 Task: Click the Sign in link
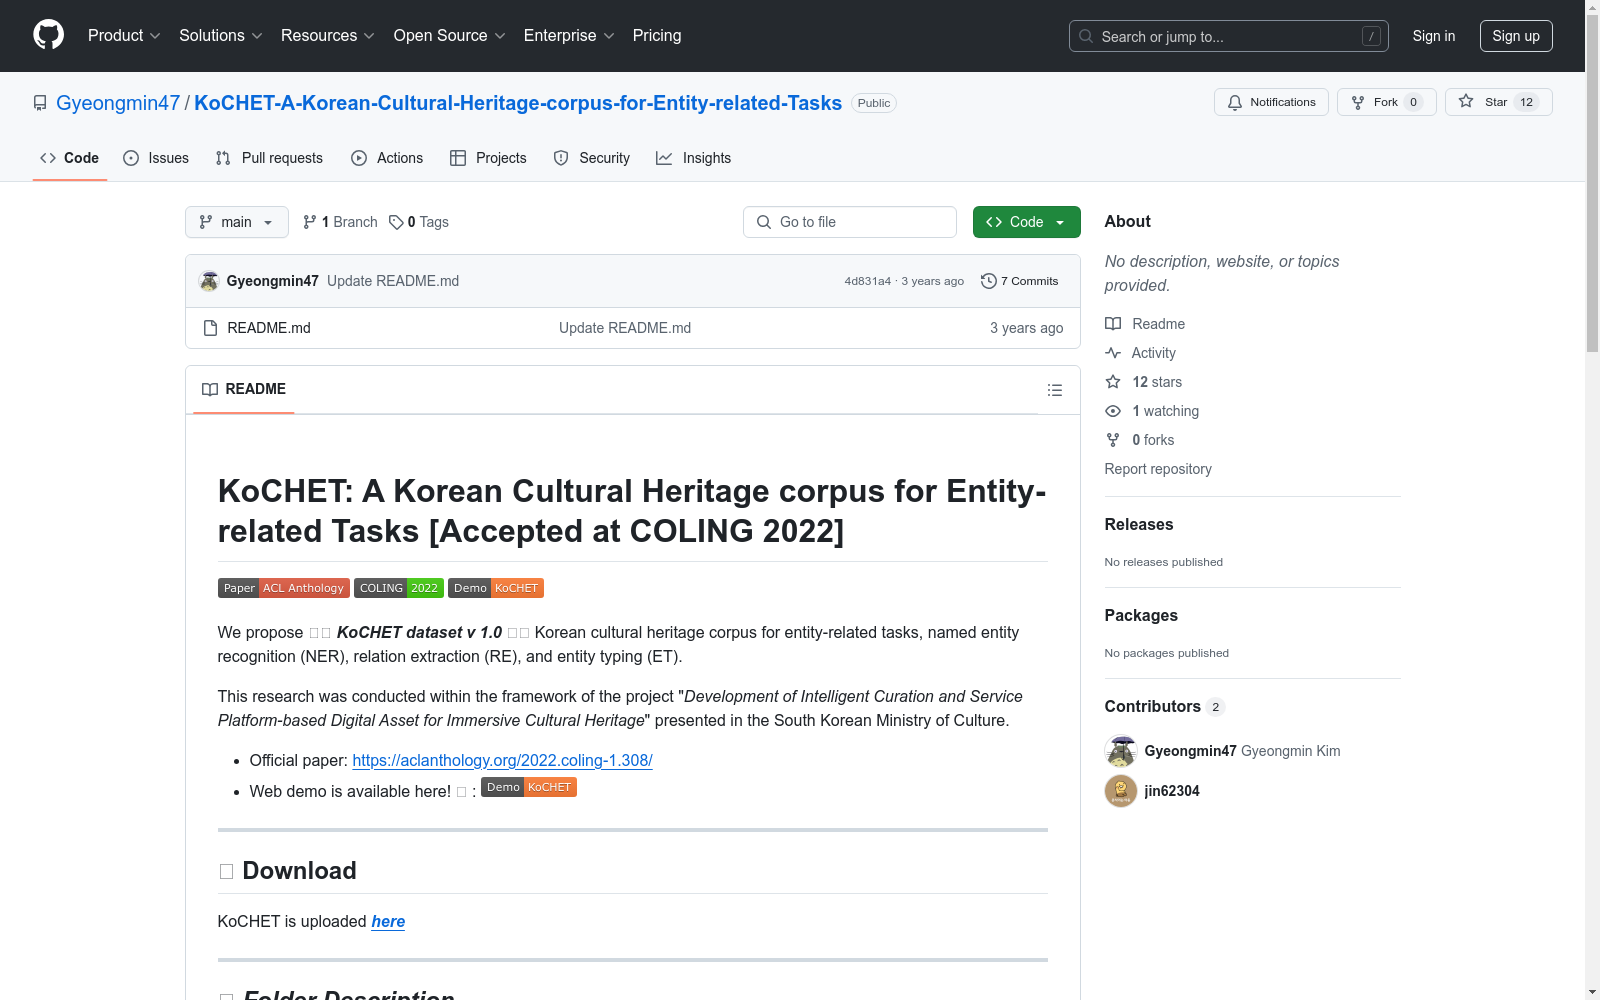[x=1434, y=36]
